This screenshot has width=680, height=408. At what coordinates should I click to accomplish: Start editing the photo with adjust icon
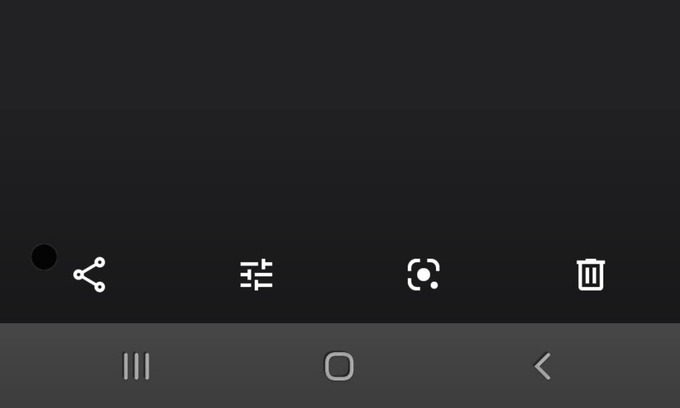pos(256,275)
